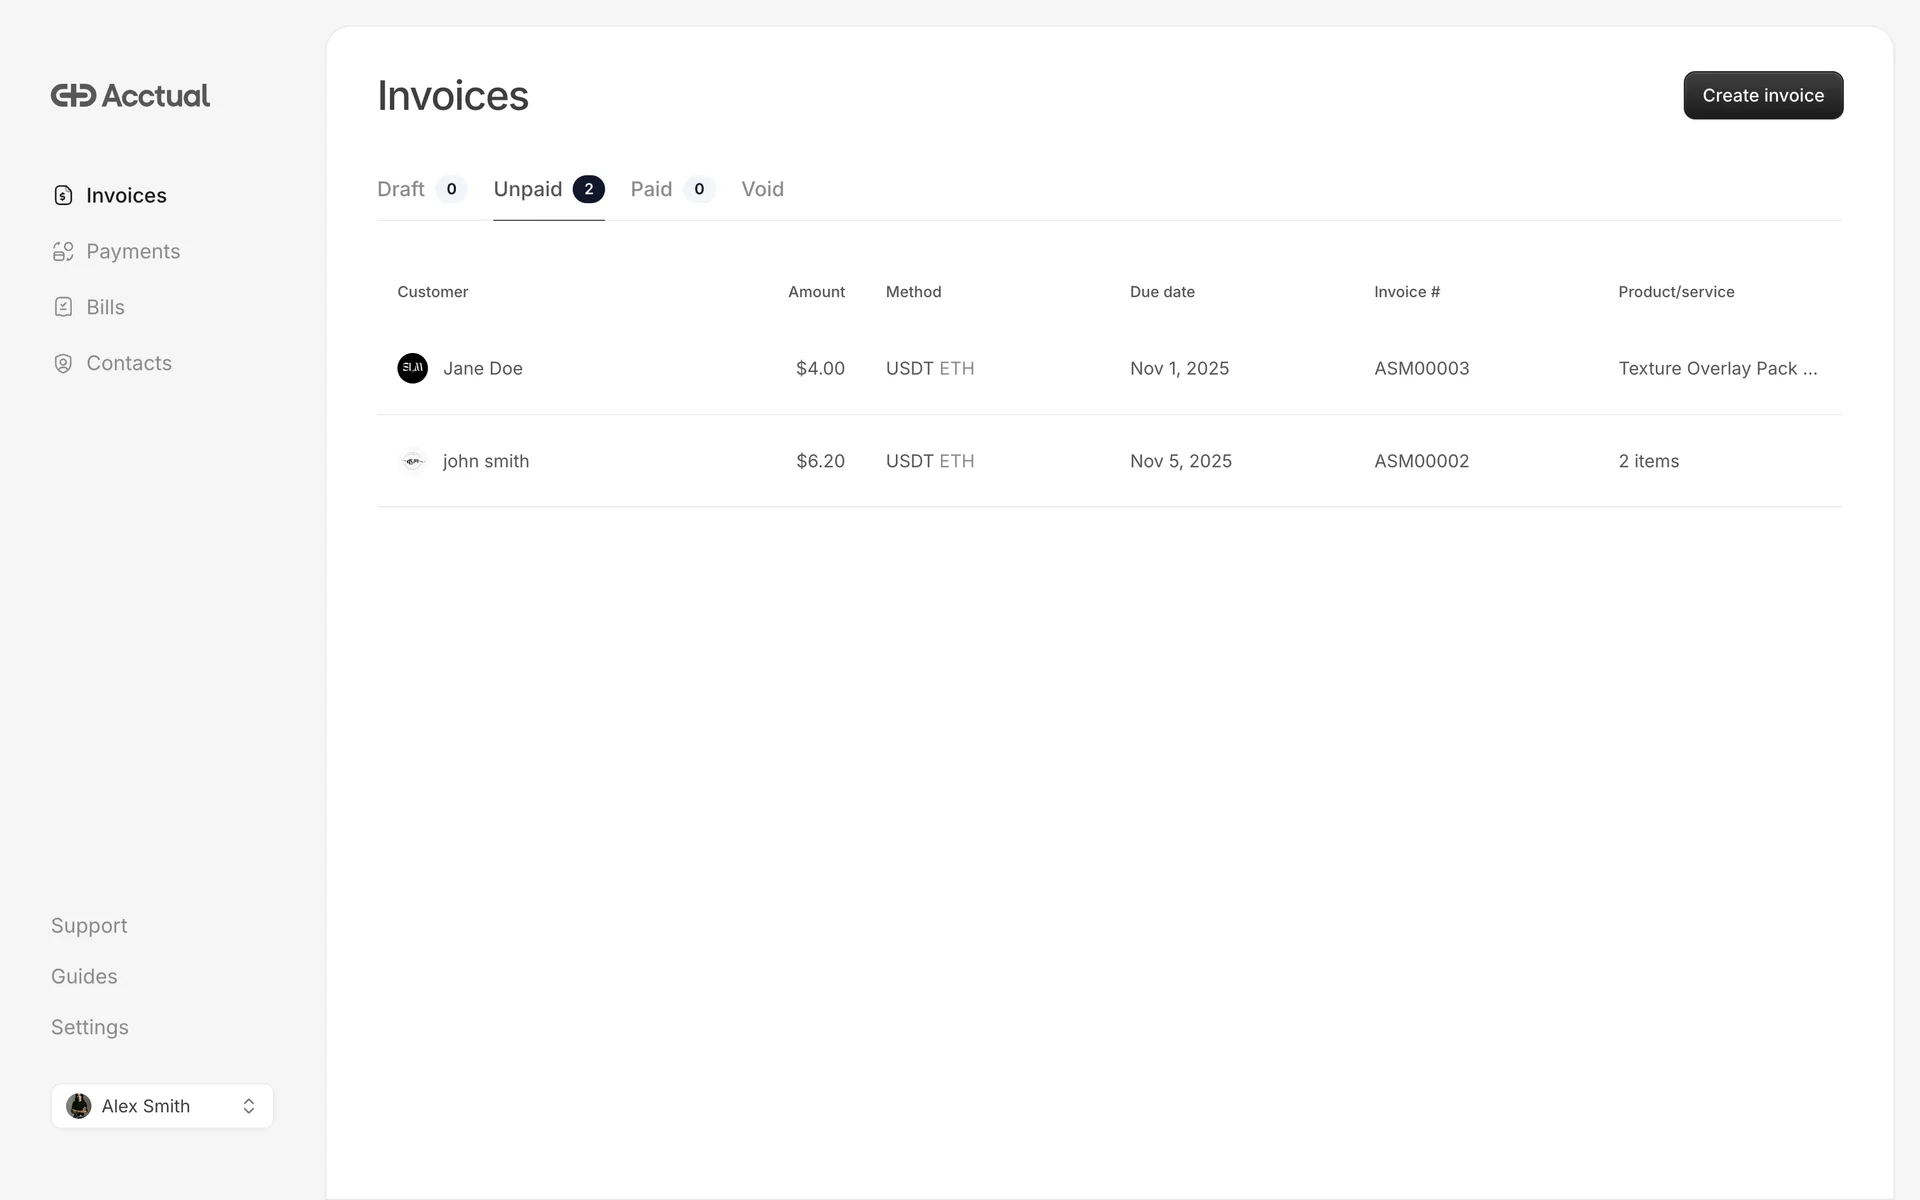This screenshot has width=1920, height=1200.
Task: Switch to the Draft tab
Action: pyautogui.click(x=401, y=189)
